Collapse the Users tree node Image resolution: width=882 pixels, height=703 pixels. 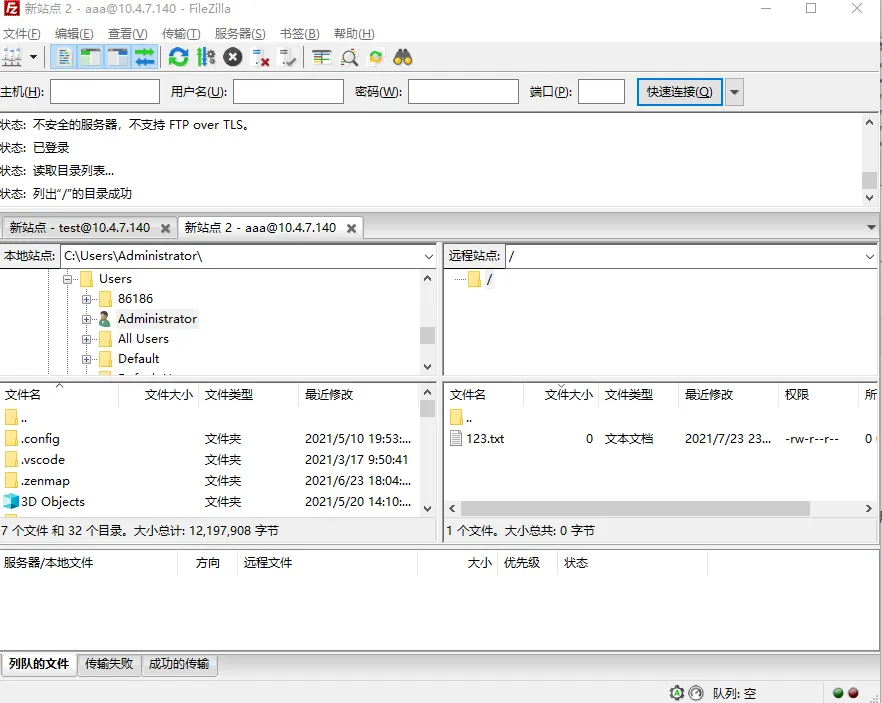[x=68, y=279]
